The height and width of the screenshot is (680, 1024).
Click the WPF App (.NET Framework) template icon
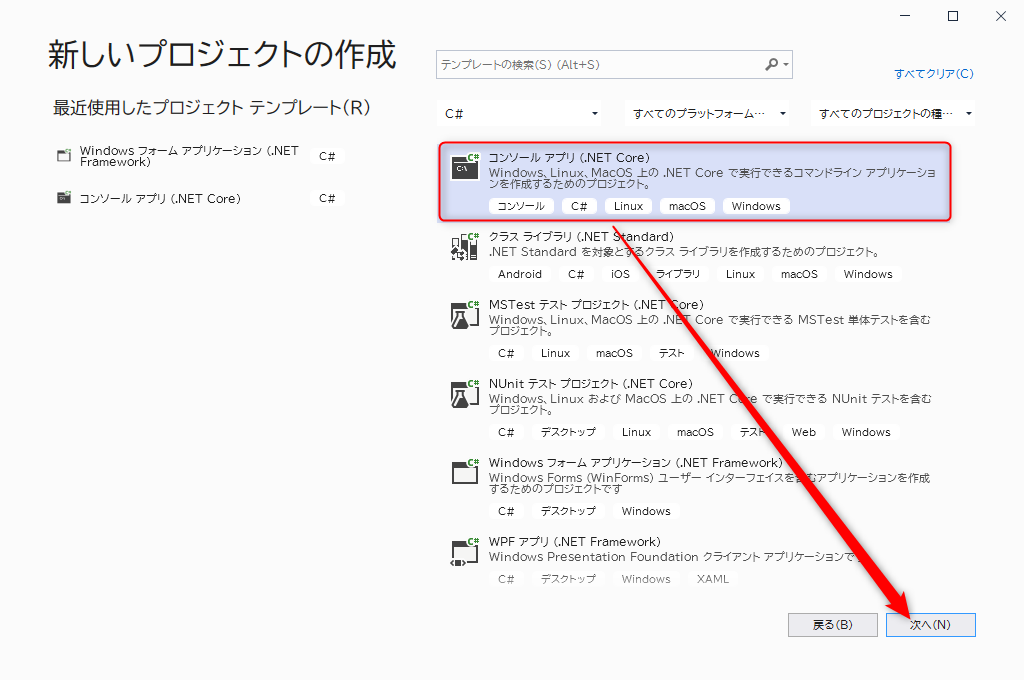pos(465,552)
